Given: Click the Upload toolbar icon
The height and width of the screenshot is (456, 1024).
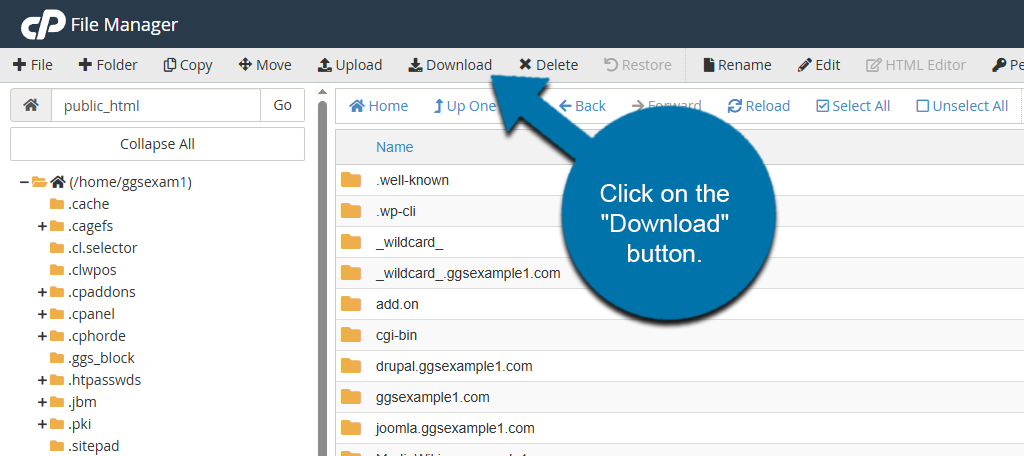Looking at the screenshot, I should [325, 65].
